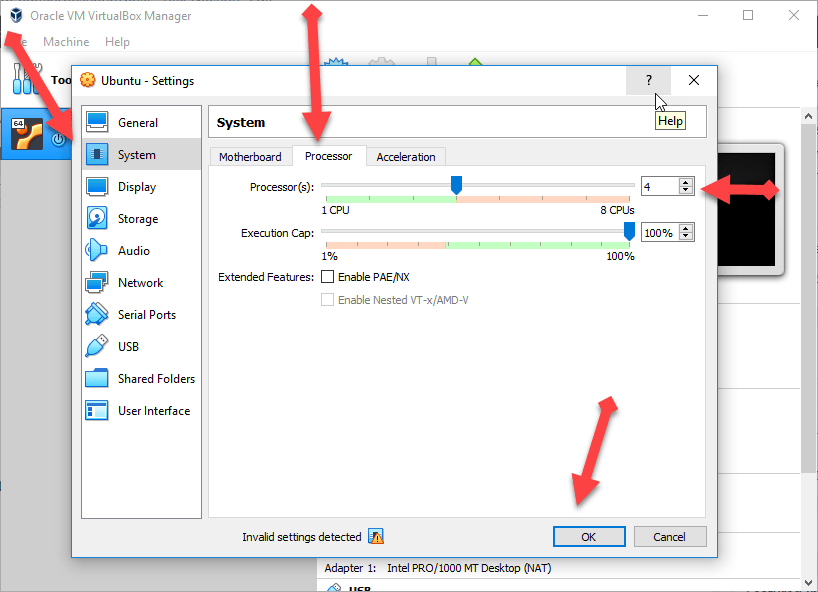Decrease execution cap with down arrow
818x592 pixels.
click(x=685, y=237)
